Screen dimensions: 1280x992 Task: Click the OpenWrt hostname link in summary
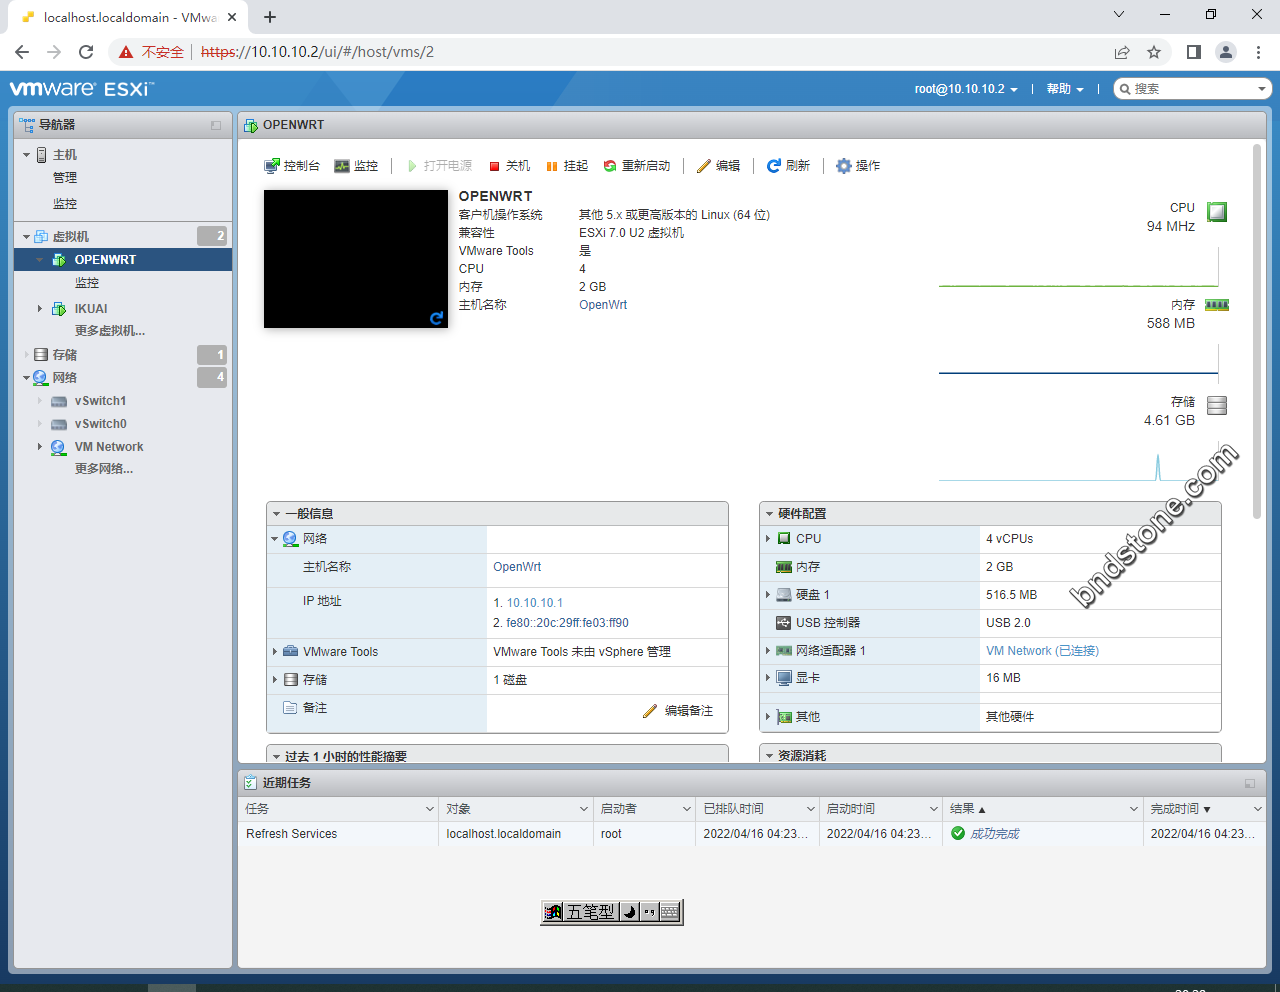603,305
